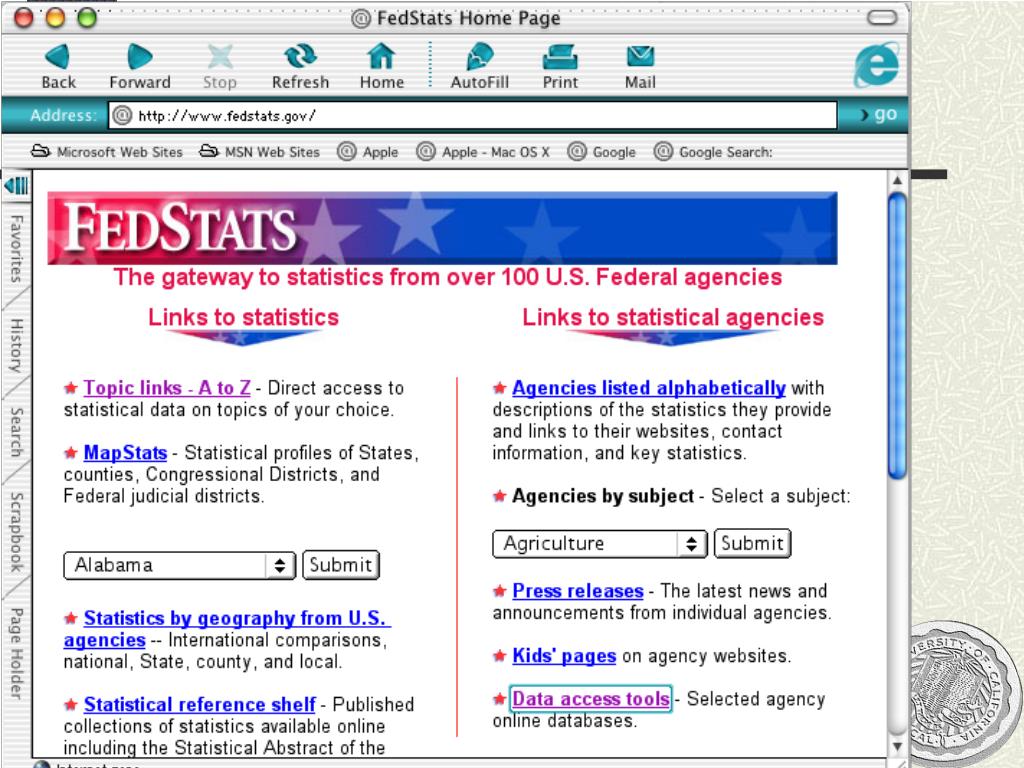Open Microsoft Web Sites favorites folder

[x=106, y=152]
